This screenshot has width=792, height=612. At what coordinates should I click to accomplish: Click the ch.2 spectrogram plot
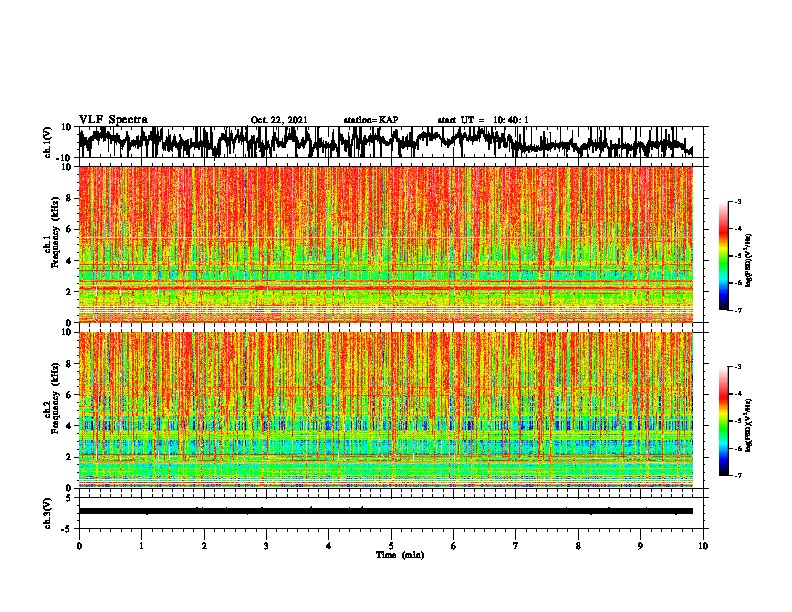385,410
